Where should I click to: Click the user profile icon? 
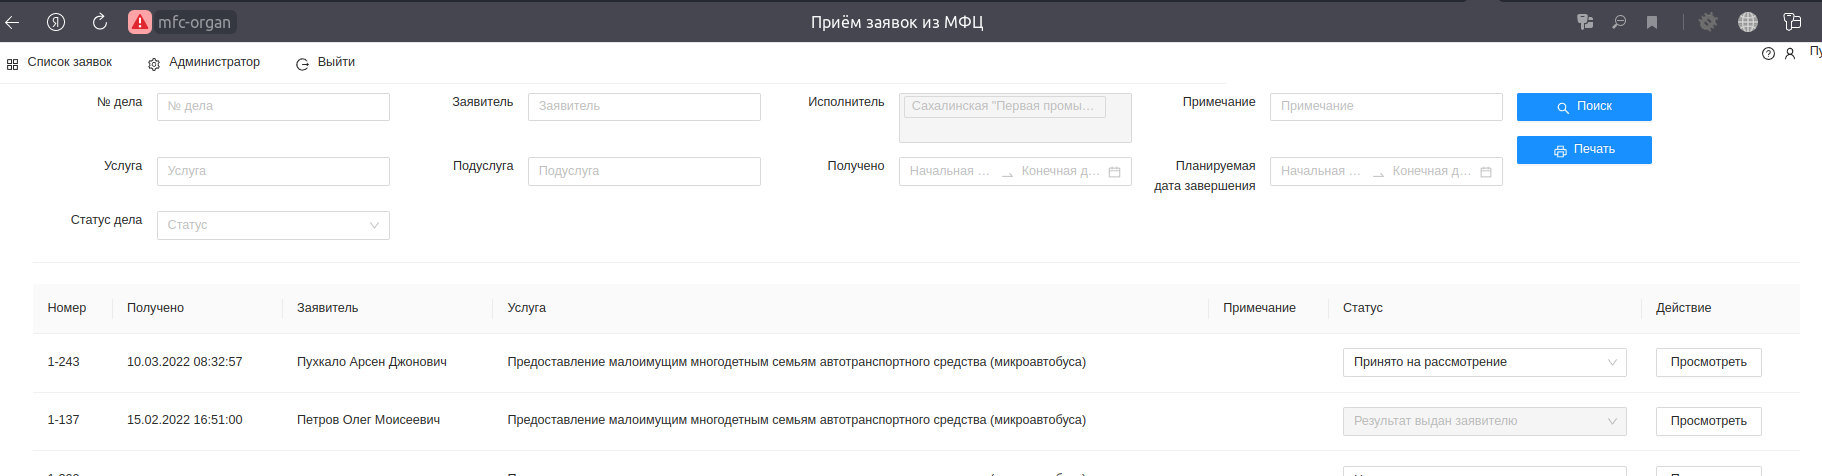click(1790, 54)
